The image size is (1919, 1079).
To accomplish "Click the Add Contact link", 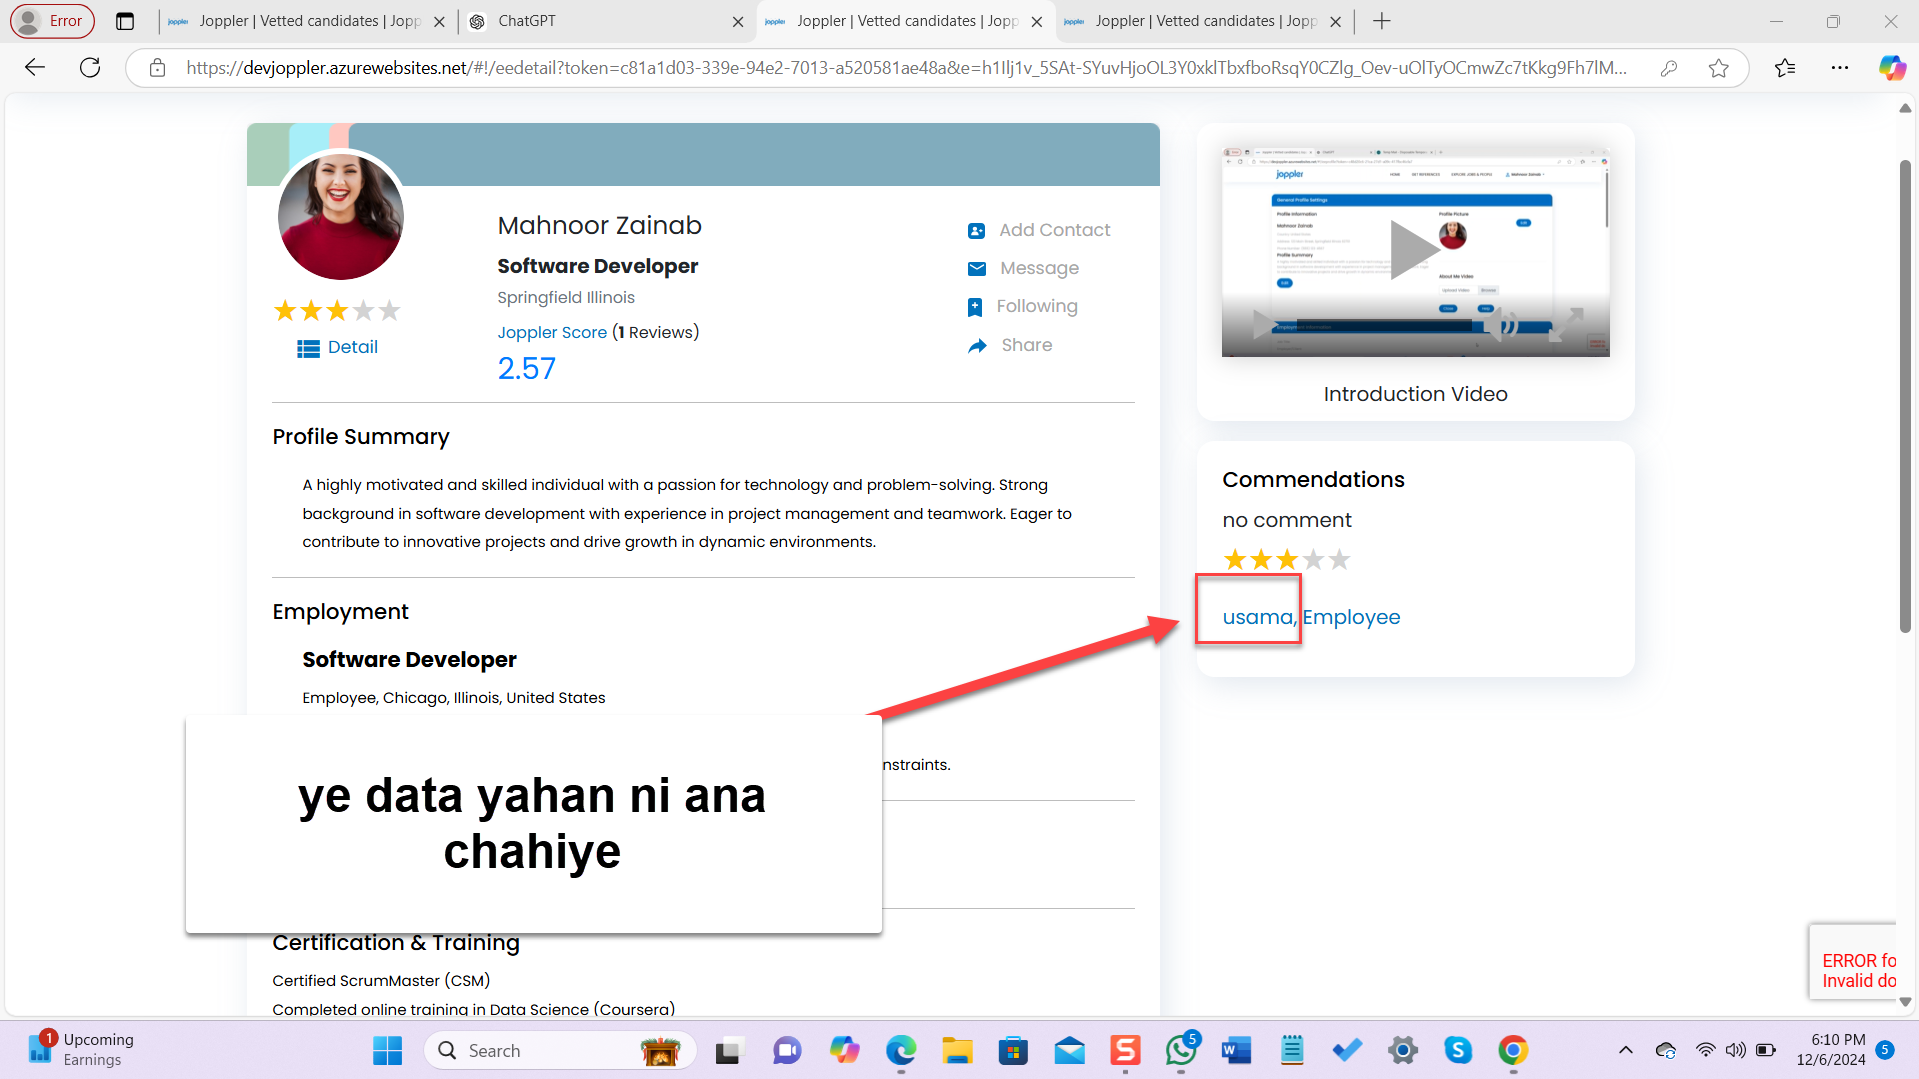I will (x=1054, y=230).
